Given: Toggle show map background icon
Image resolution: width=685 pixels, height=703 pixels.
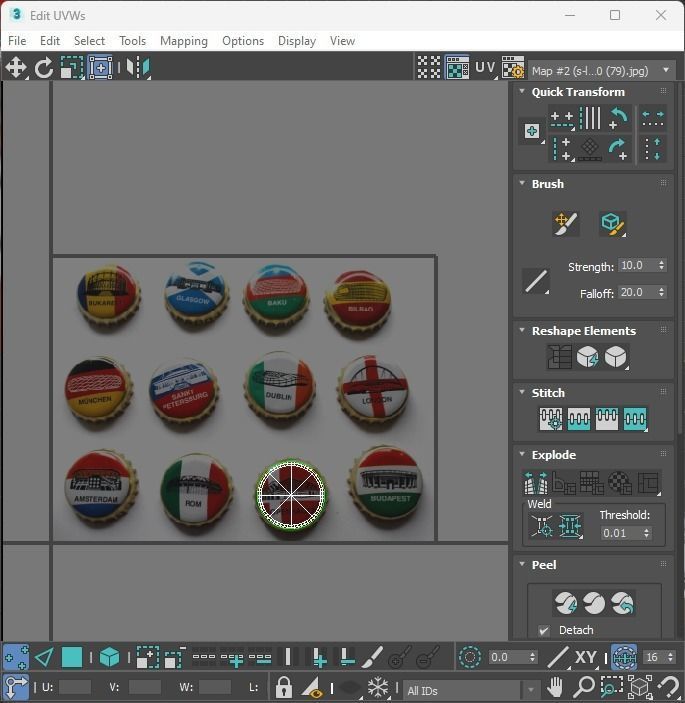Looking at the screenshot, I should [x=457, y=67].
